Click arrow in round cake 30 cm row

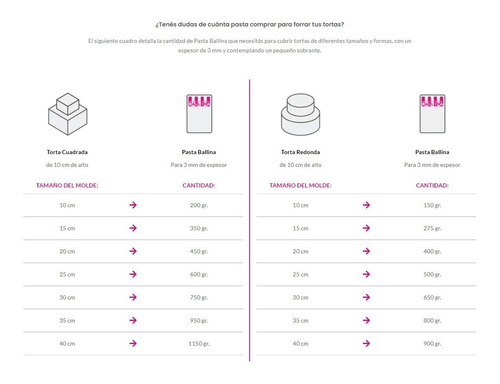(366, 297)
